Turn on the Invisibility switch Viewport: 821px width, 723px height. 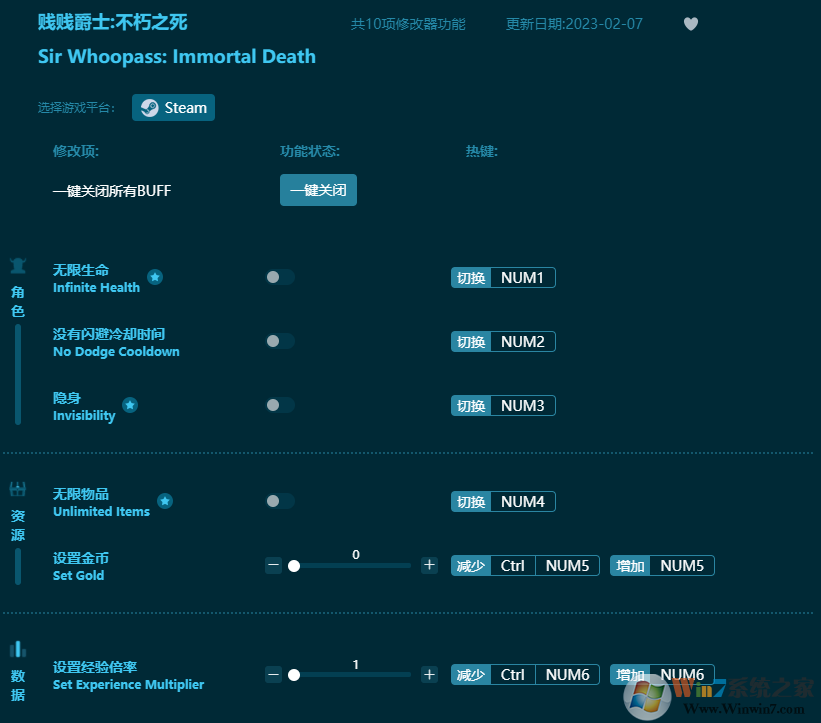pyautogui.click(x=280, y=405)
